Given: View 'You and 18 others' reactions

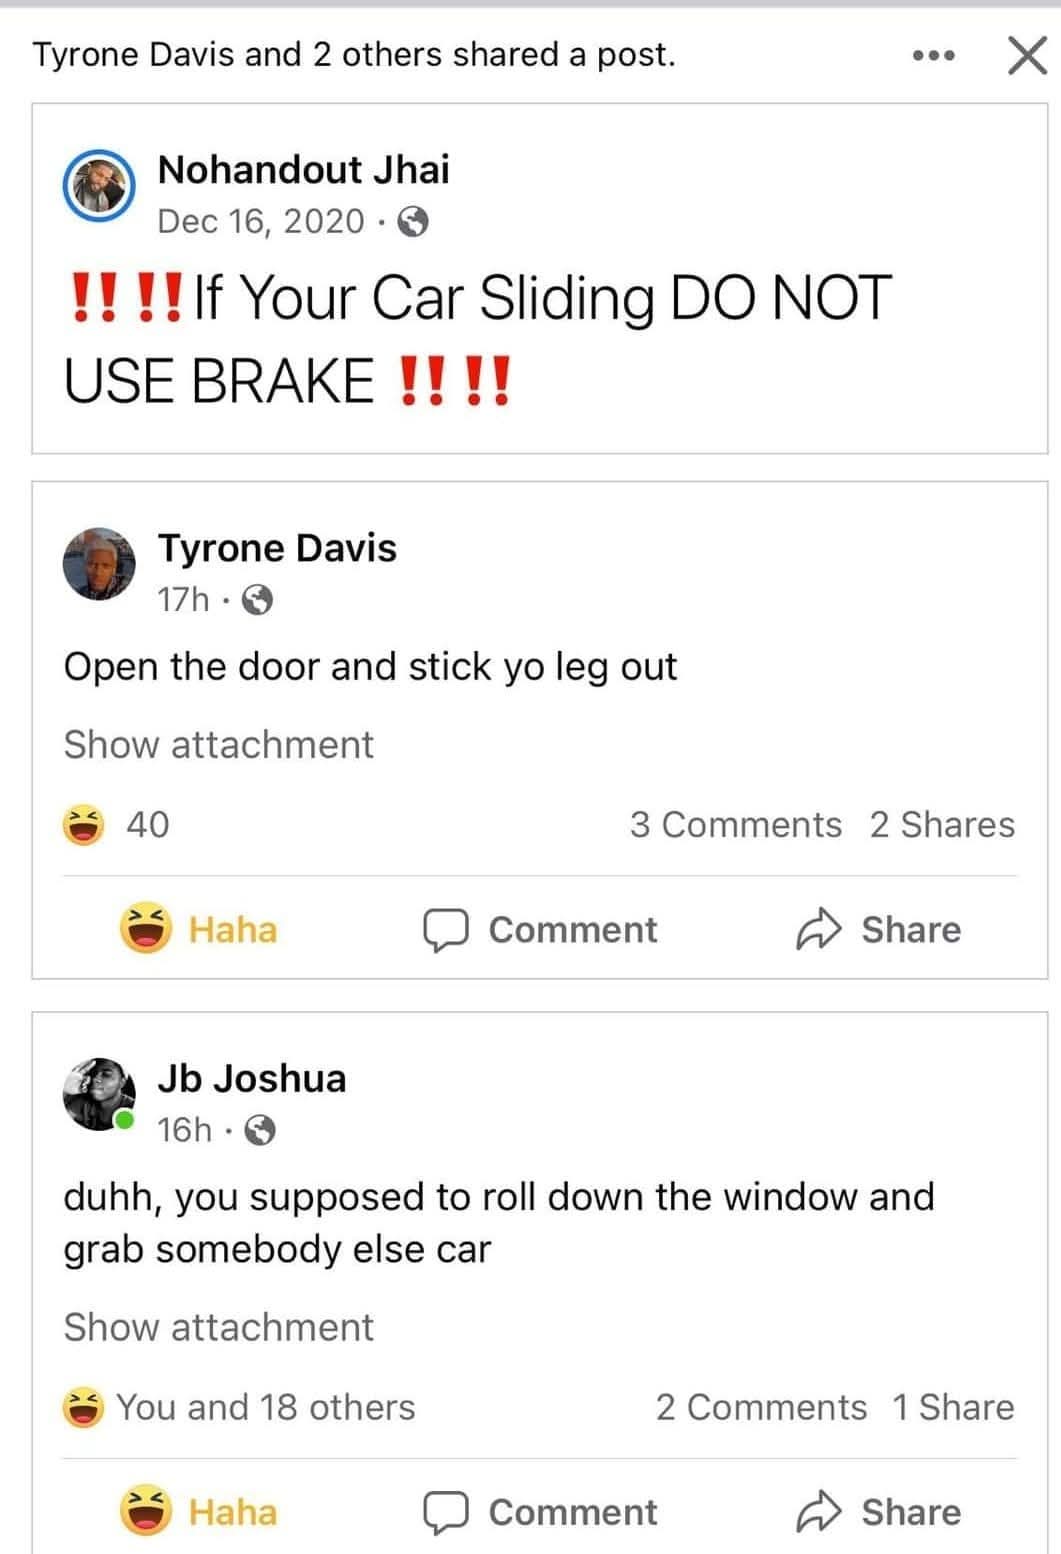Looking at the screenshot, I should pos(239,1407).
